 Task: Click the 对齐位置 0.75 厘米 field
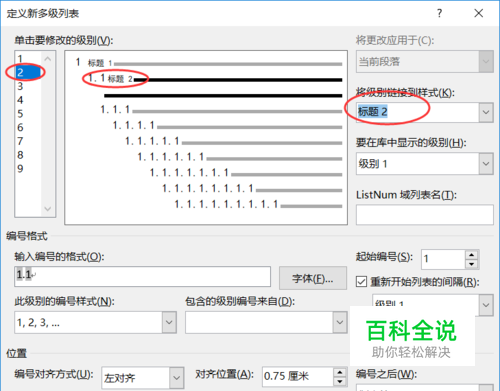(x=297, y=377)
